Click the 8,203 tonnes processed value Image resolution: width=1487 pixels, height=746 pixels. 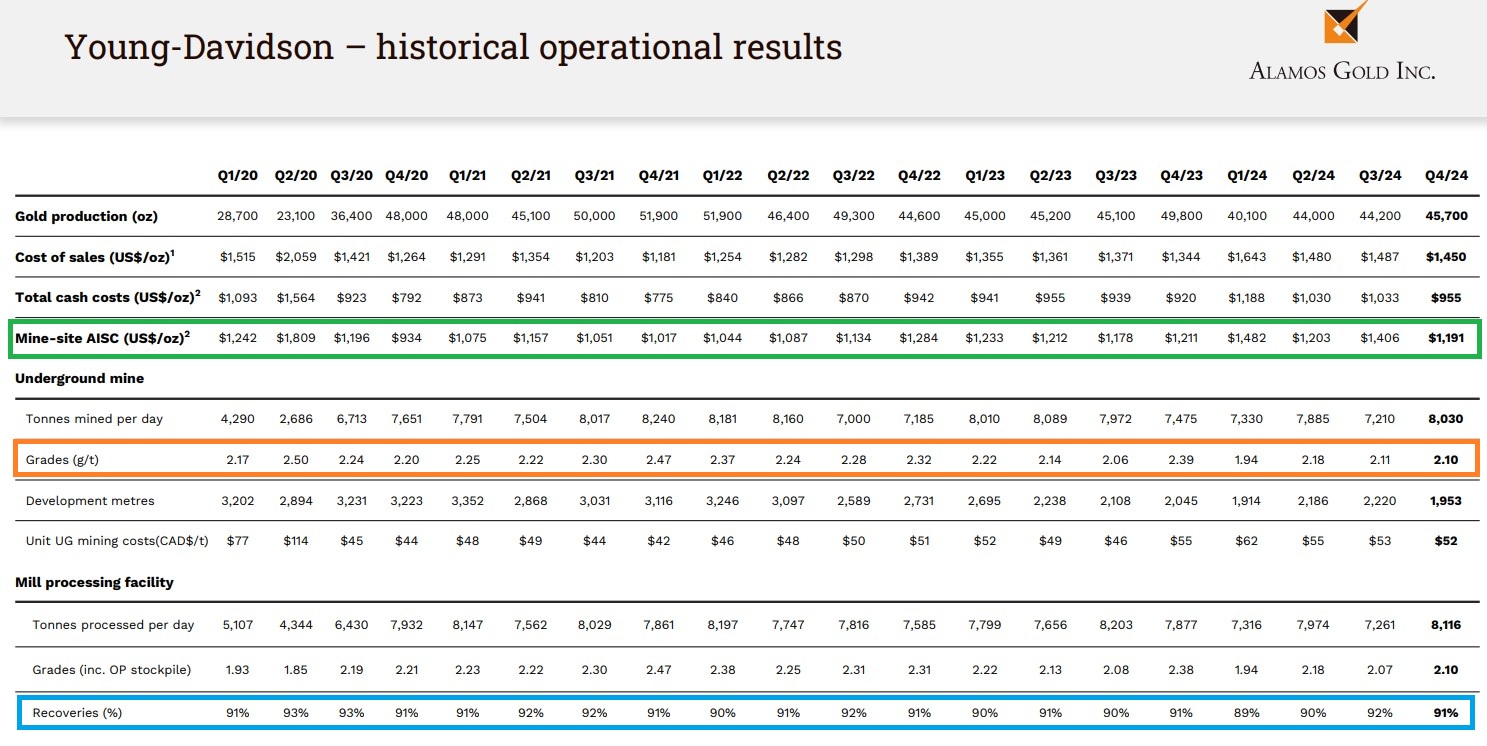pos(1116,625)
